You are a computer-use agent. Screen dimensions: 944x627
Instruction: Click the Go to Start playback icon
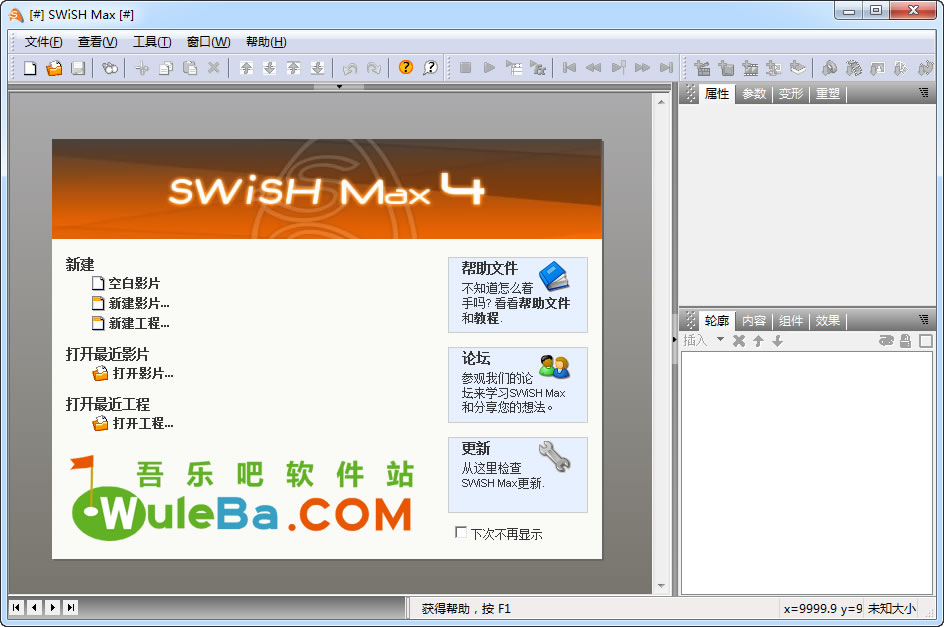(569, 67)
